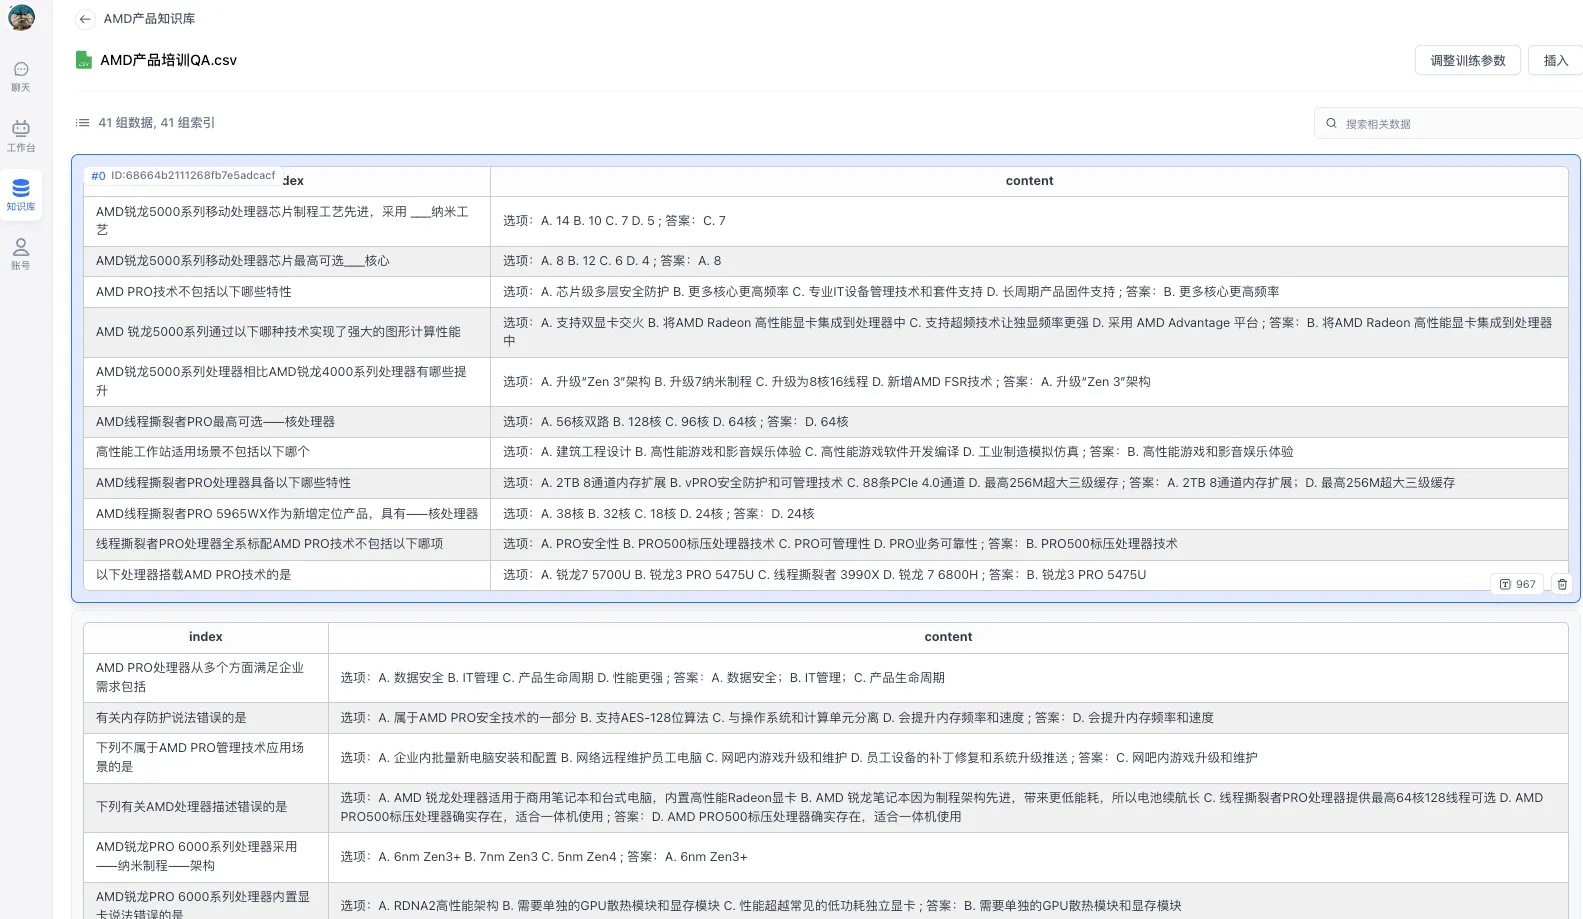The image size is (1583, 919).
Task: Click the AMD产品培训QA.csv file title
Action: point(168,60)
